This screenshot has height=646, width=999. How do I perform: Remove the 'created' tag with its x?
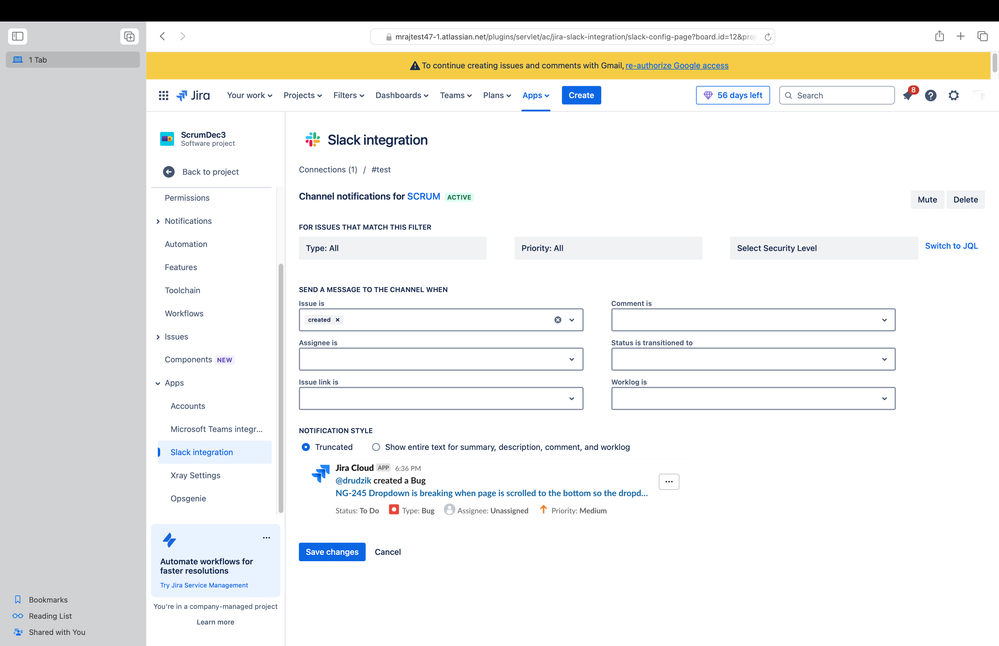pyautogui.click(x=338, y=320)
